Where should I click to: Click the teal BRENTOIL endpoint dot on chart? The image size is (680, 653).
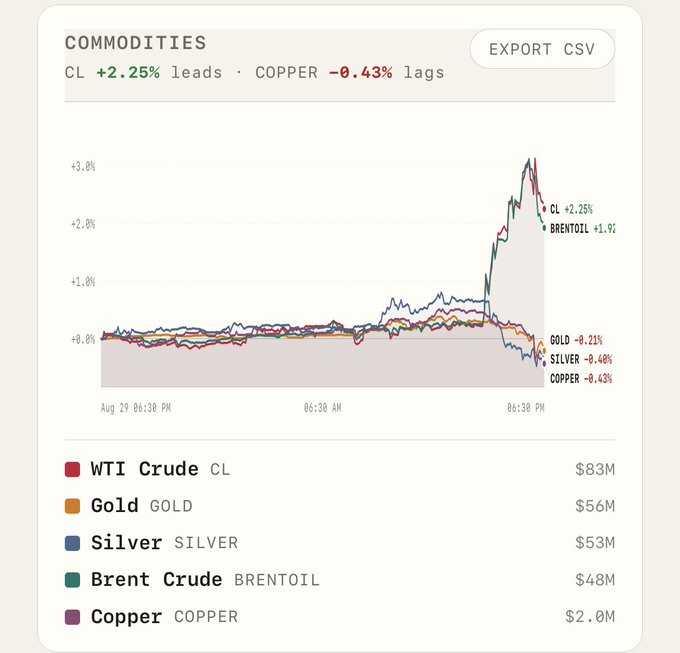pyautogui.click(x=544, y=228)
